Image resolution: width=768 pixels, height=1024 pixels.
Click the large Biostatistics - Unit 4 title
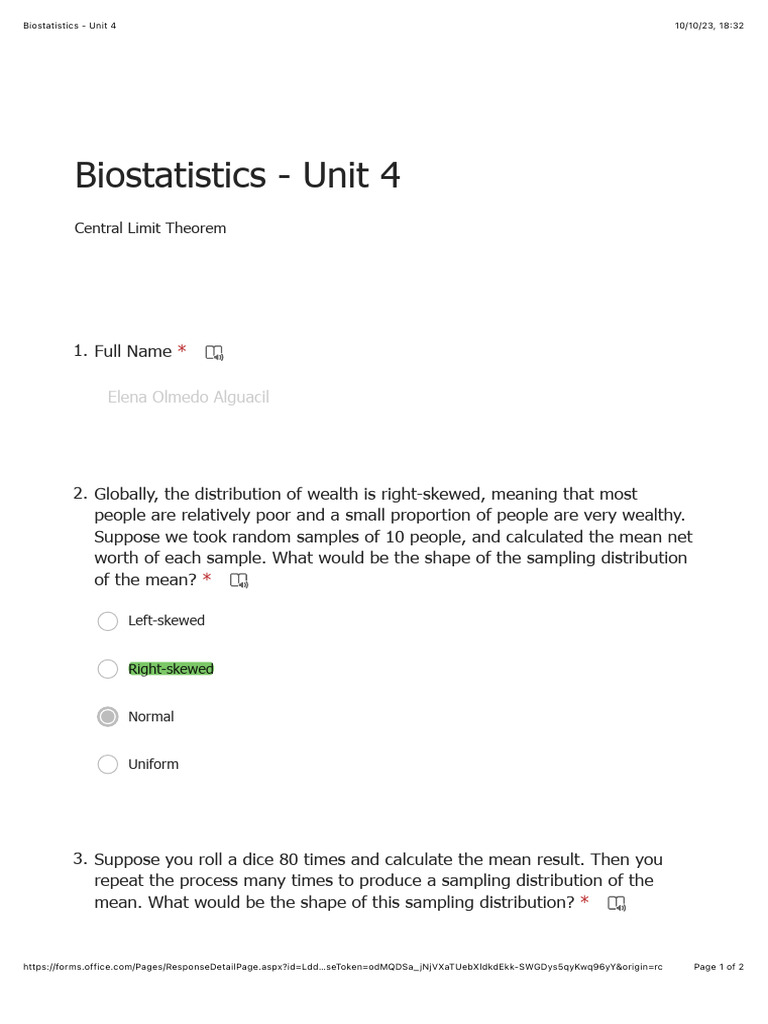point(237,175)
